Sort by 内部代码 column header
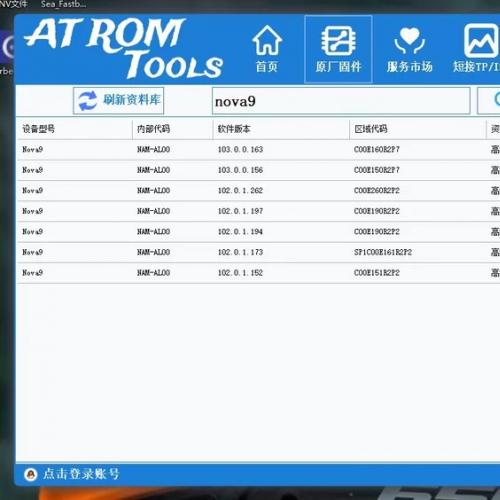This screenshot has width=500, height=500. pos(173,129)
